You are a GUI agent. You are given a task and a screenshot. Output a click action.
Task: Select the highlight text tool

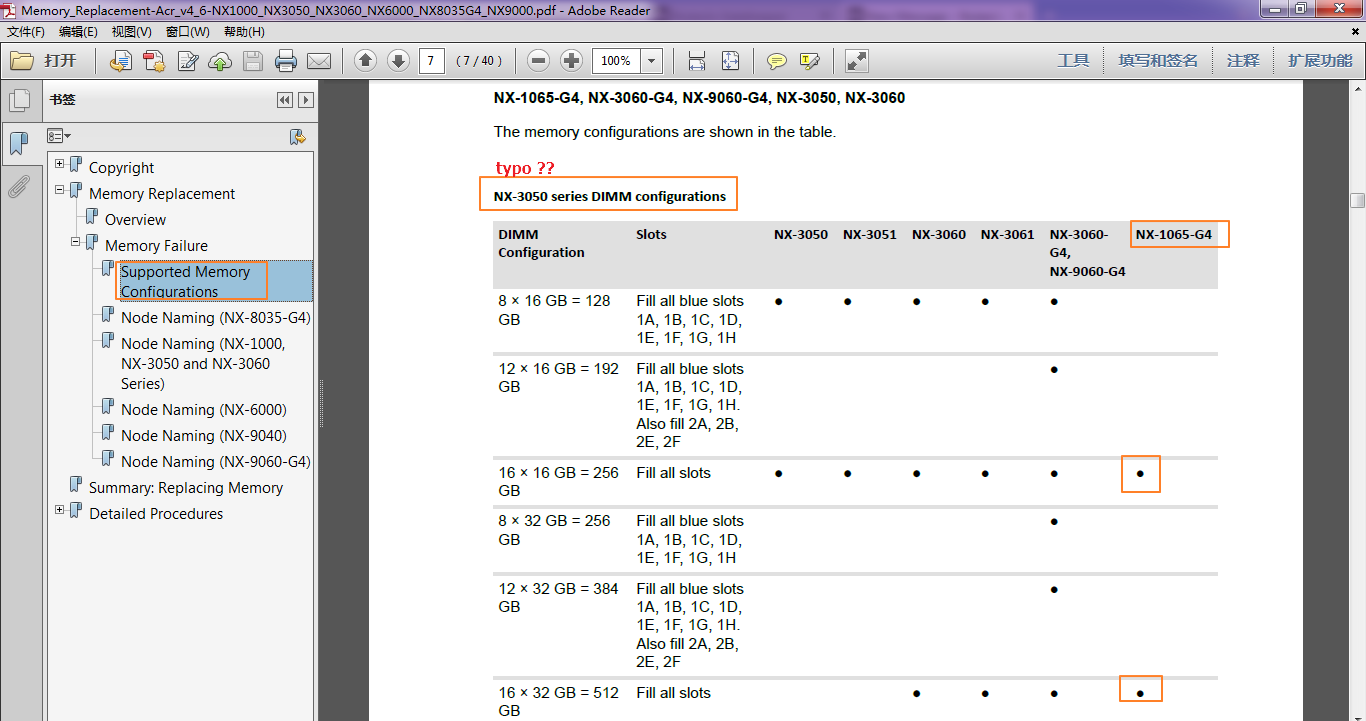coord(810,61)
